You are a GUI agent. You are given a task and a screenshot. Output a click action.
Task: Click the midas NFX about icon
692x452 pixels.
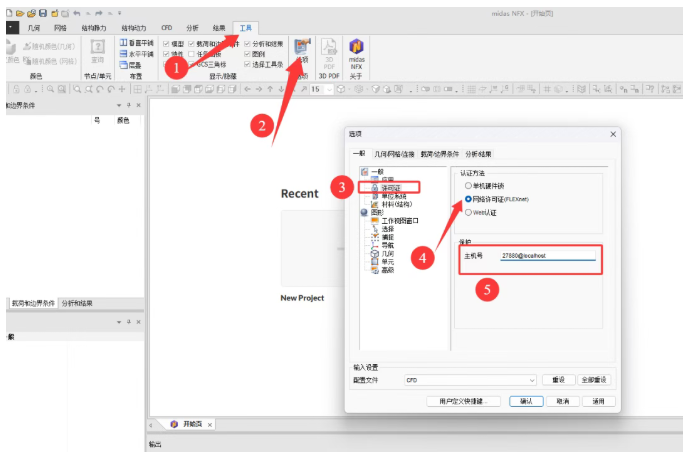tap(356, 52)
